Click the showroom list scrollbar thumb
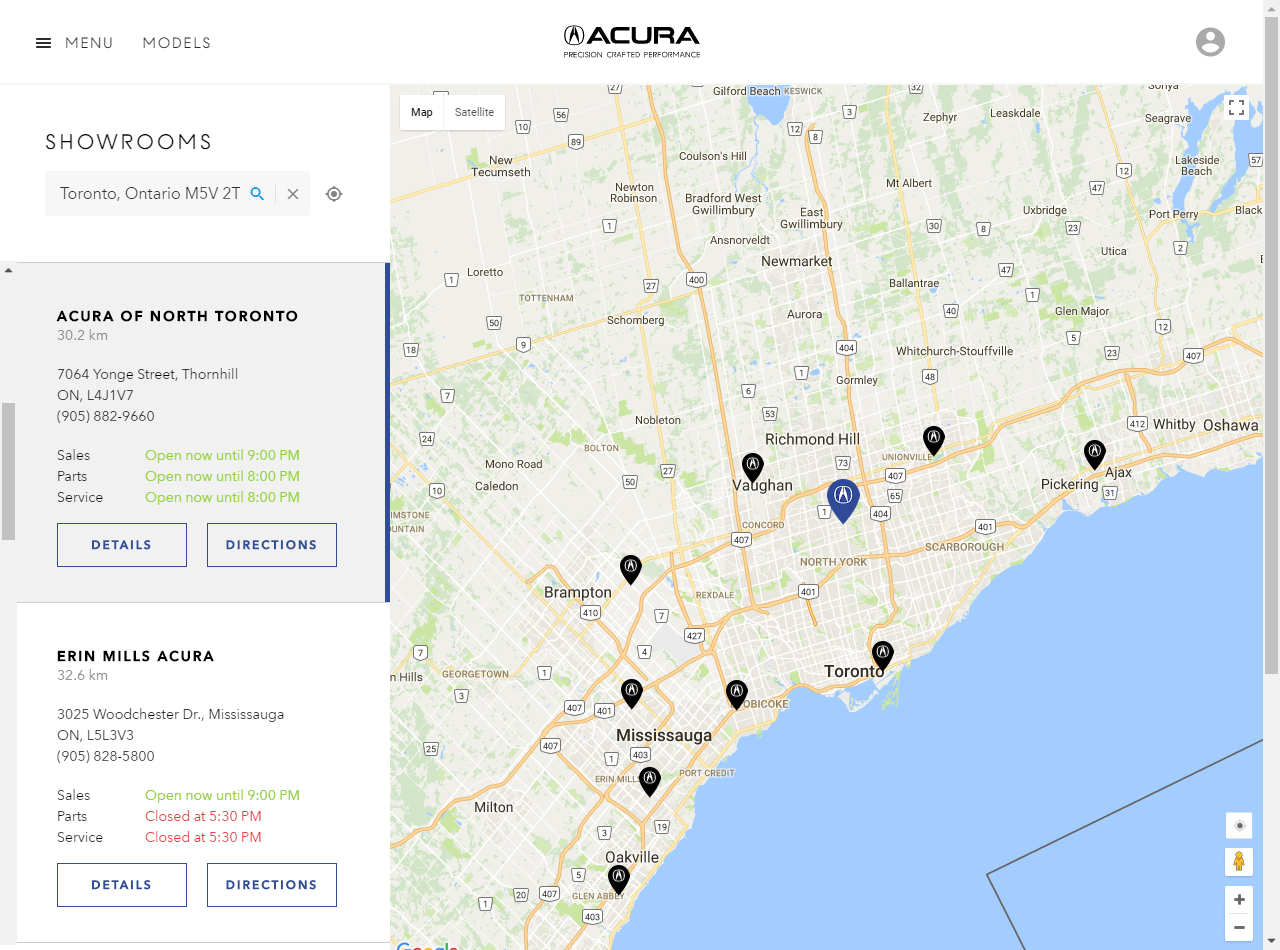Viewport: 1280px width, 950px height. (8, 471)
